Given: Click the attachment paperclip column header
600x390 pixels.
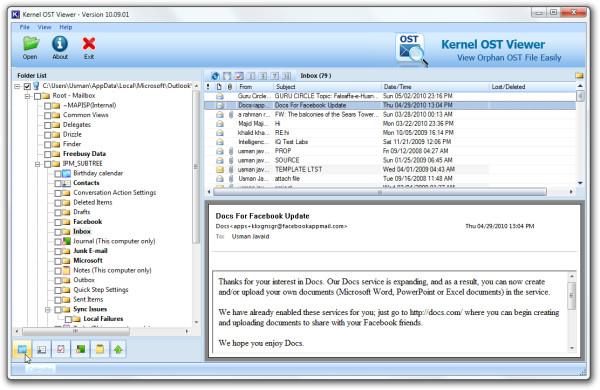Looking at the screenshot, I should click(x=230, y=87).
